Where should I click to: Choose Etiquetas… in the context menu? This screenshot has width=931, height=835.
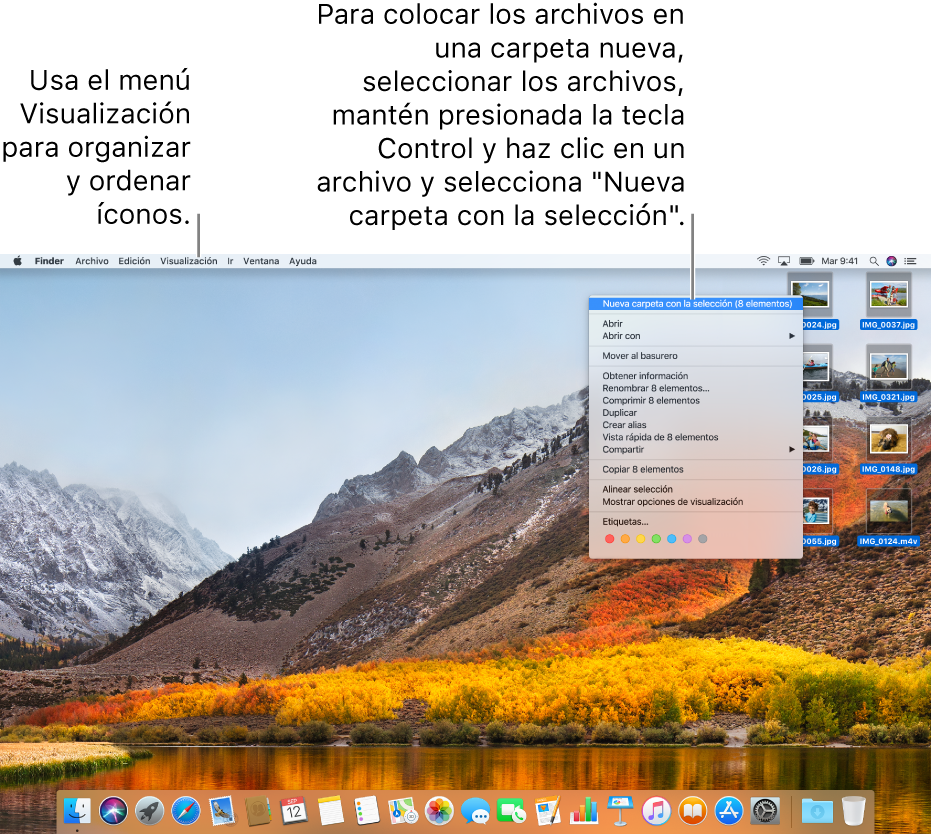696,521
